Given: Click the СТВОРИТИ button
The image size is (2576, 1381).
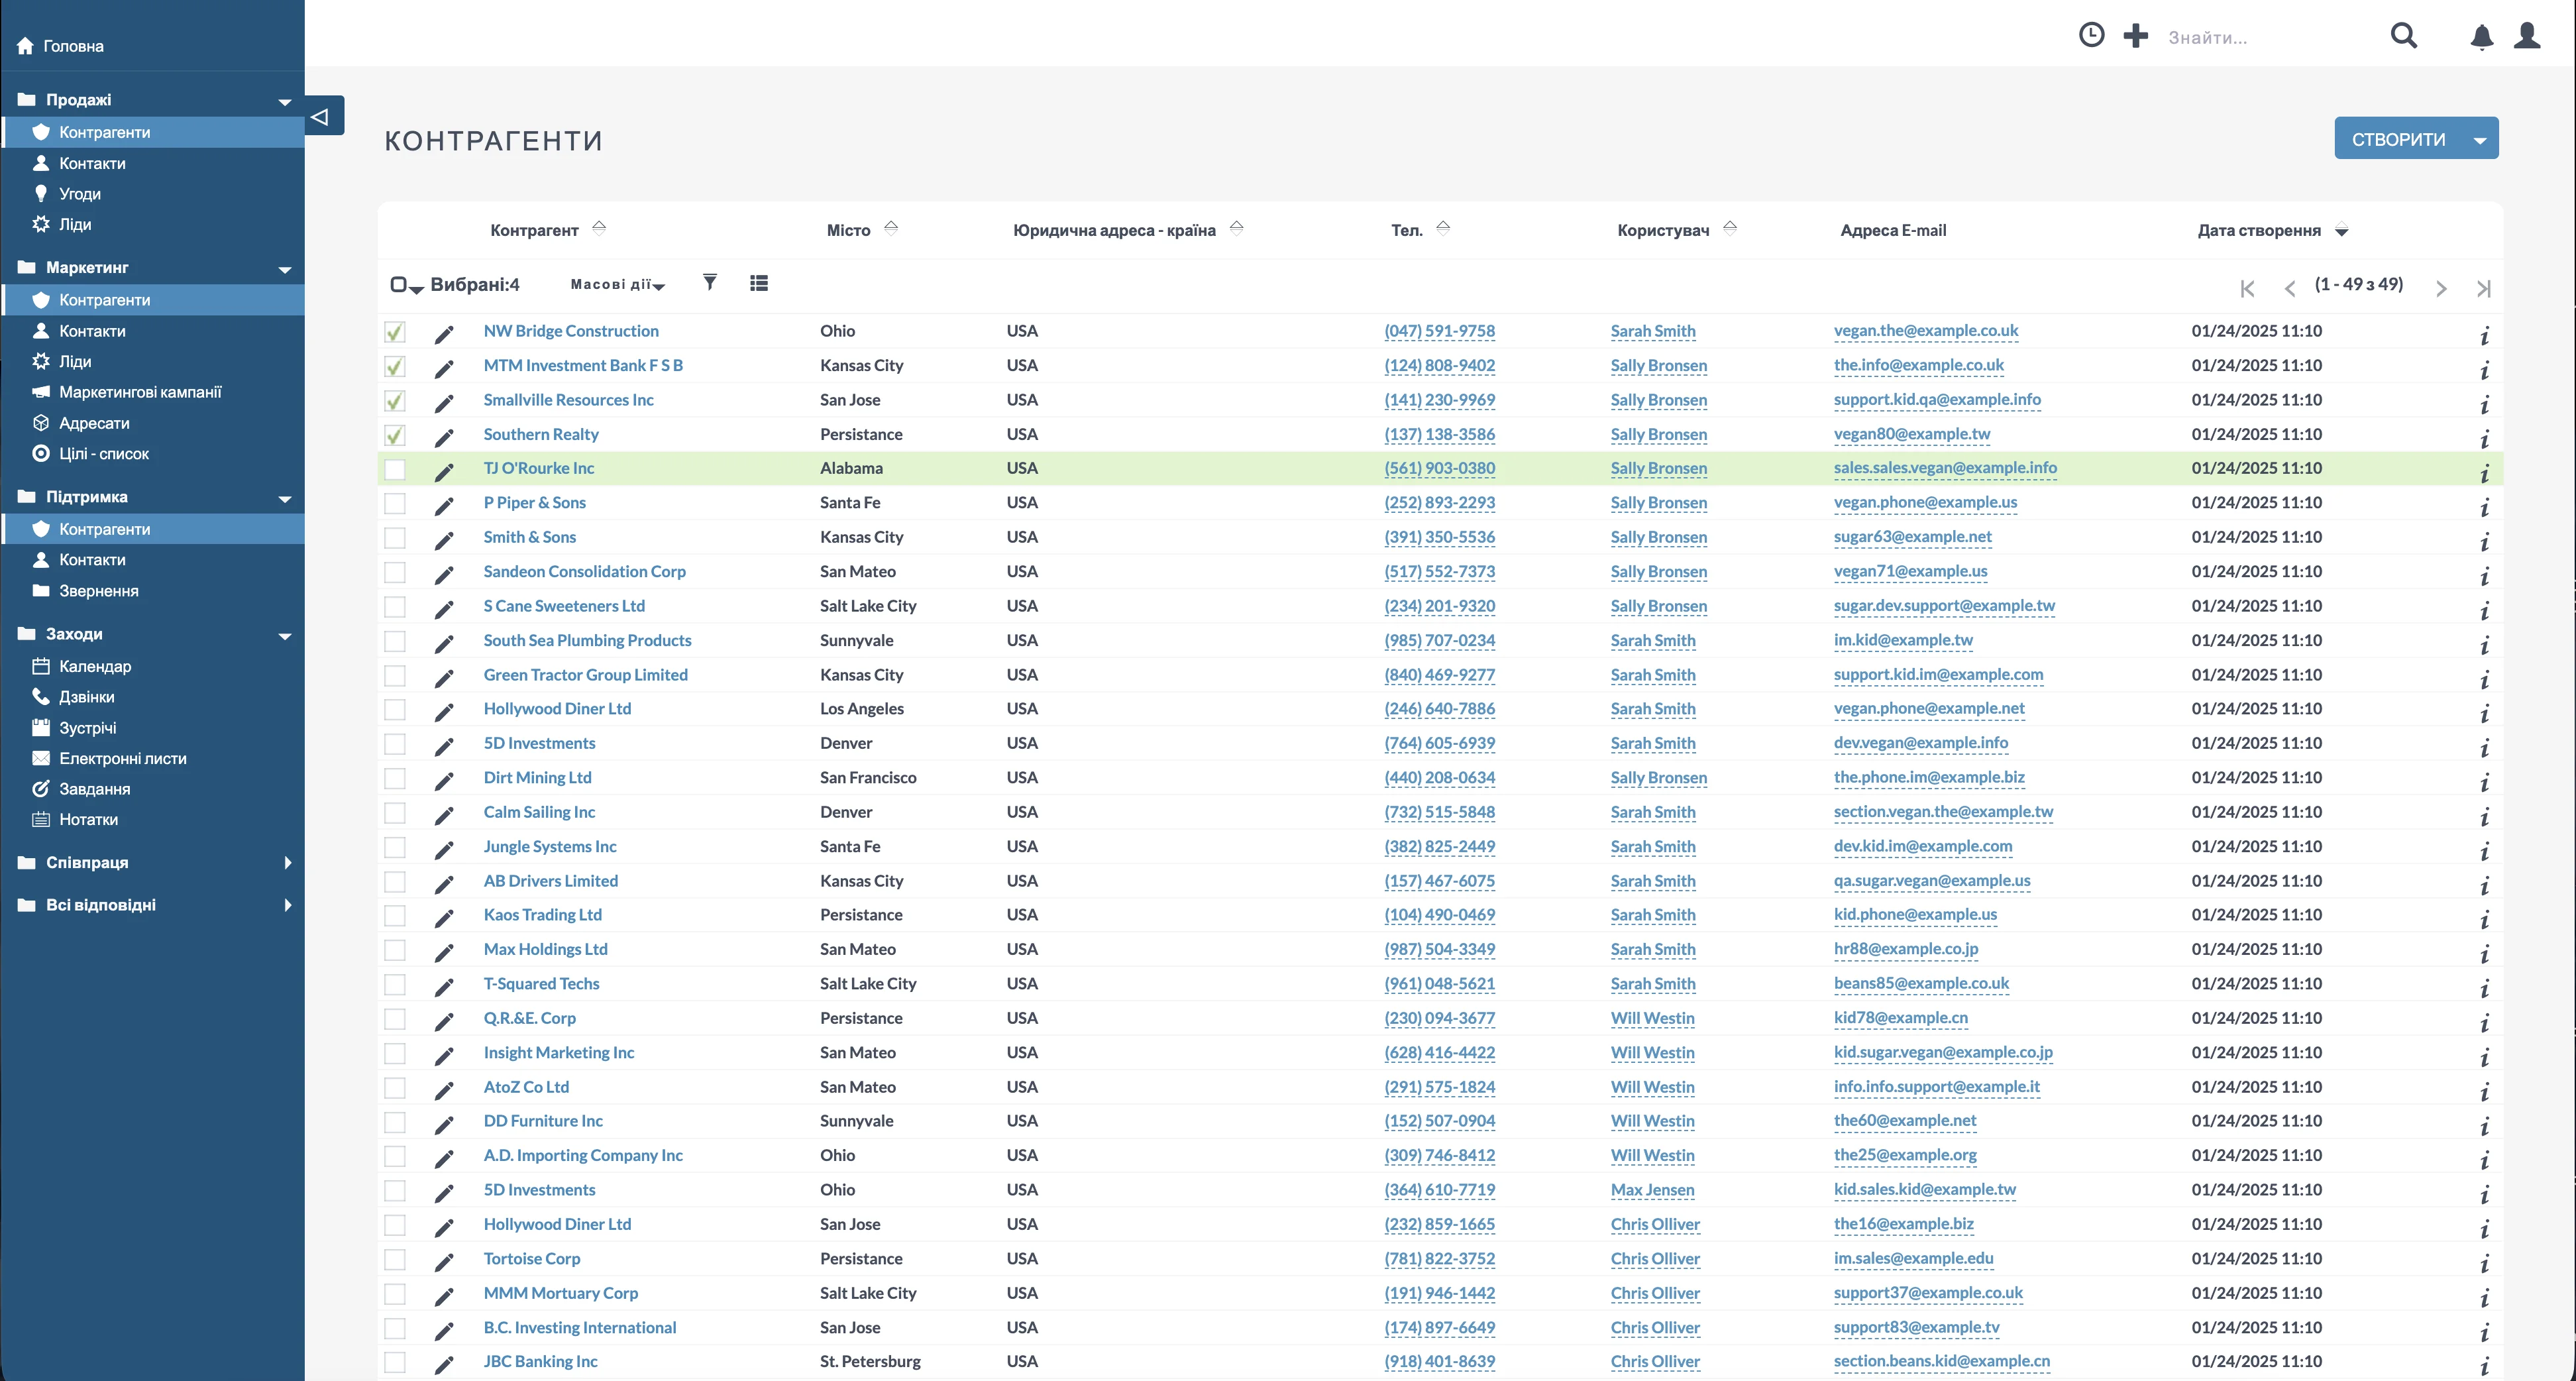Looking at the screenshot, I should tap(2398, 140).
